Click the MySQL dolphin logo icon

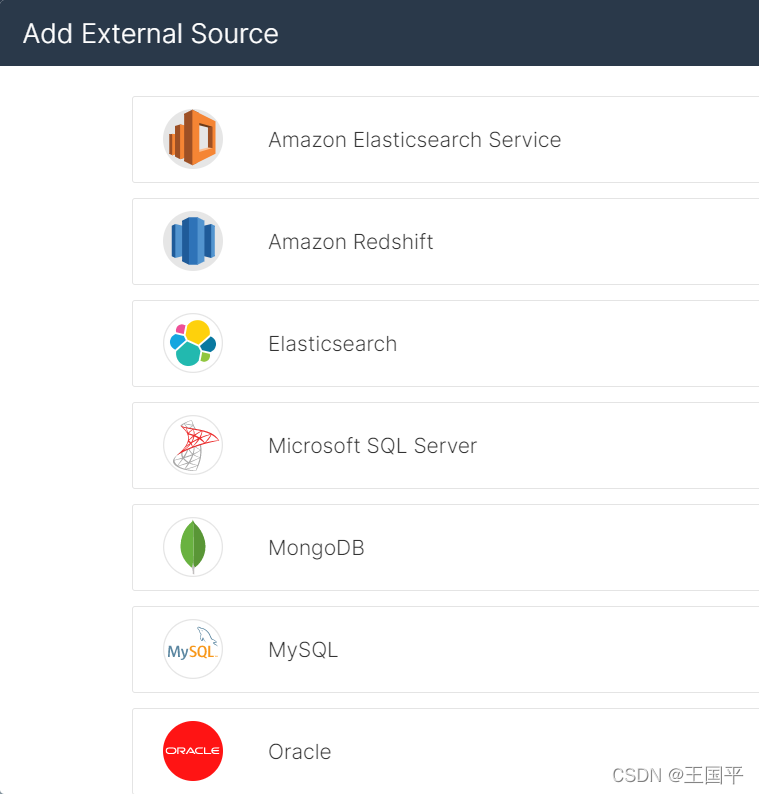tap(193, 649)
